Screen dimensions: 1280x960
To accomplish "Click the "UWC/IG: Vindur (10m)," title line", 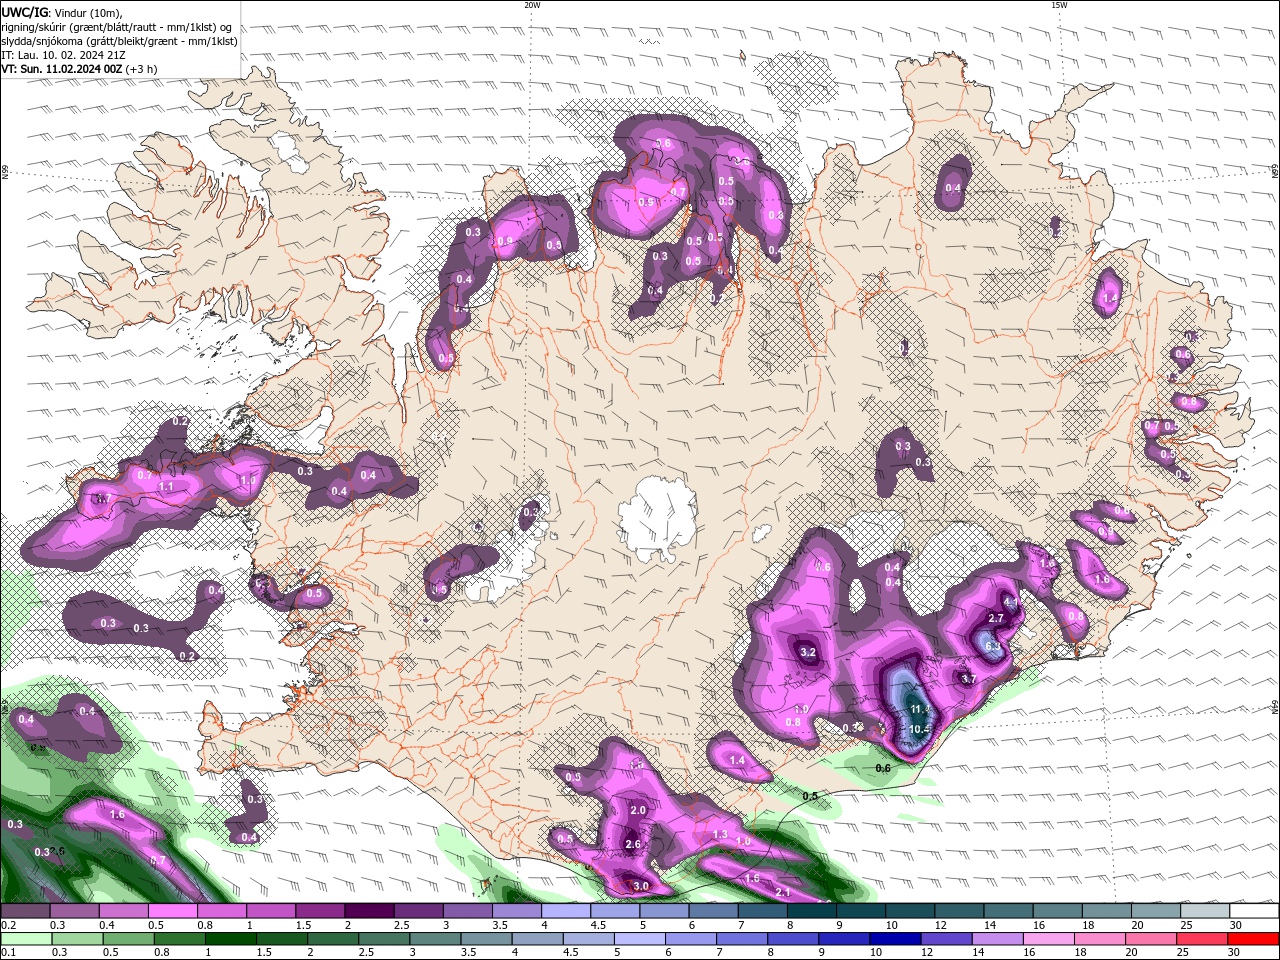I will coord(61,12).
